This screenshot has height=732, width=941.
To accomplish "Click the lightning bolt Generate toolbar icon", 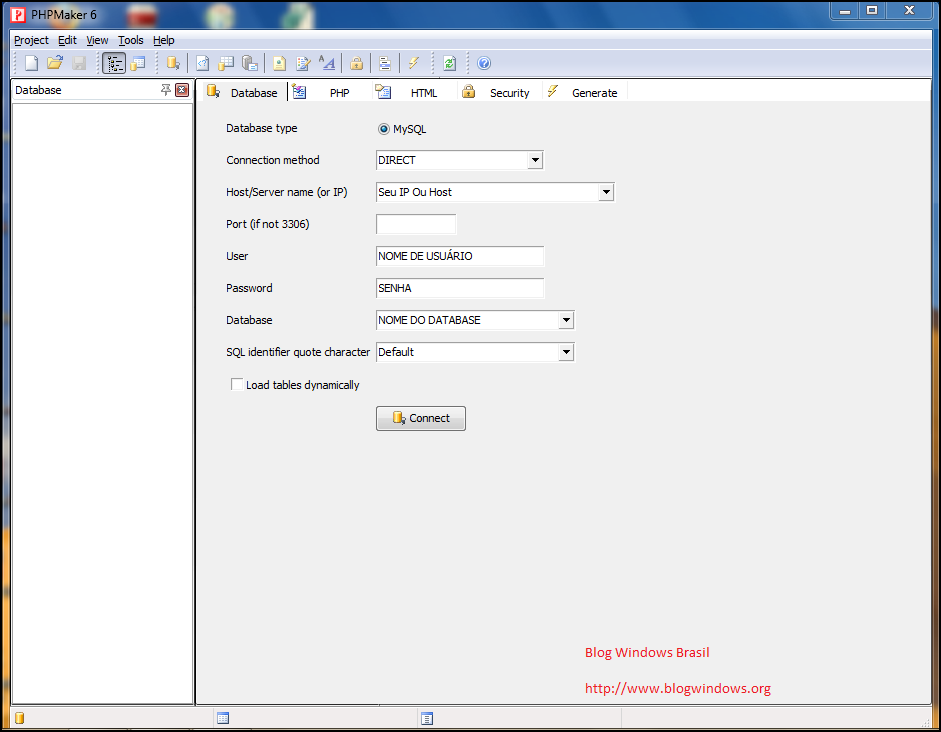I will coord(414,63).
